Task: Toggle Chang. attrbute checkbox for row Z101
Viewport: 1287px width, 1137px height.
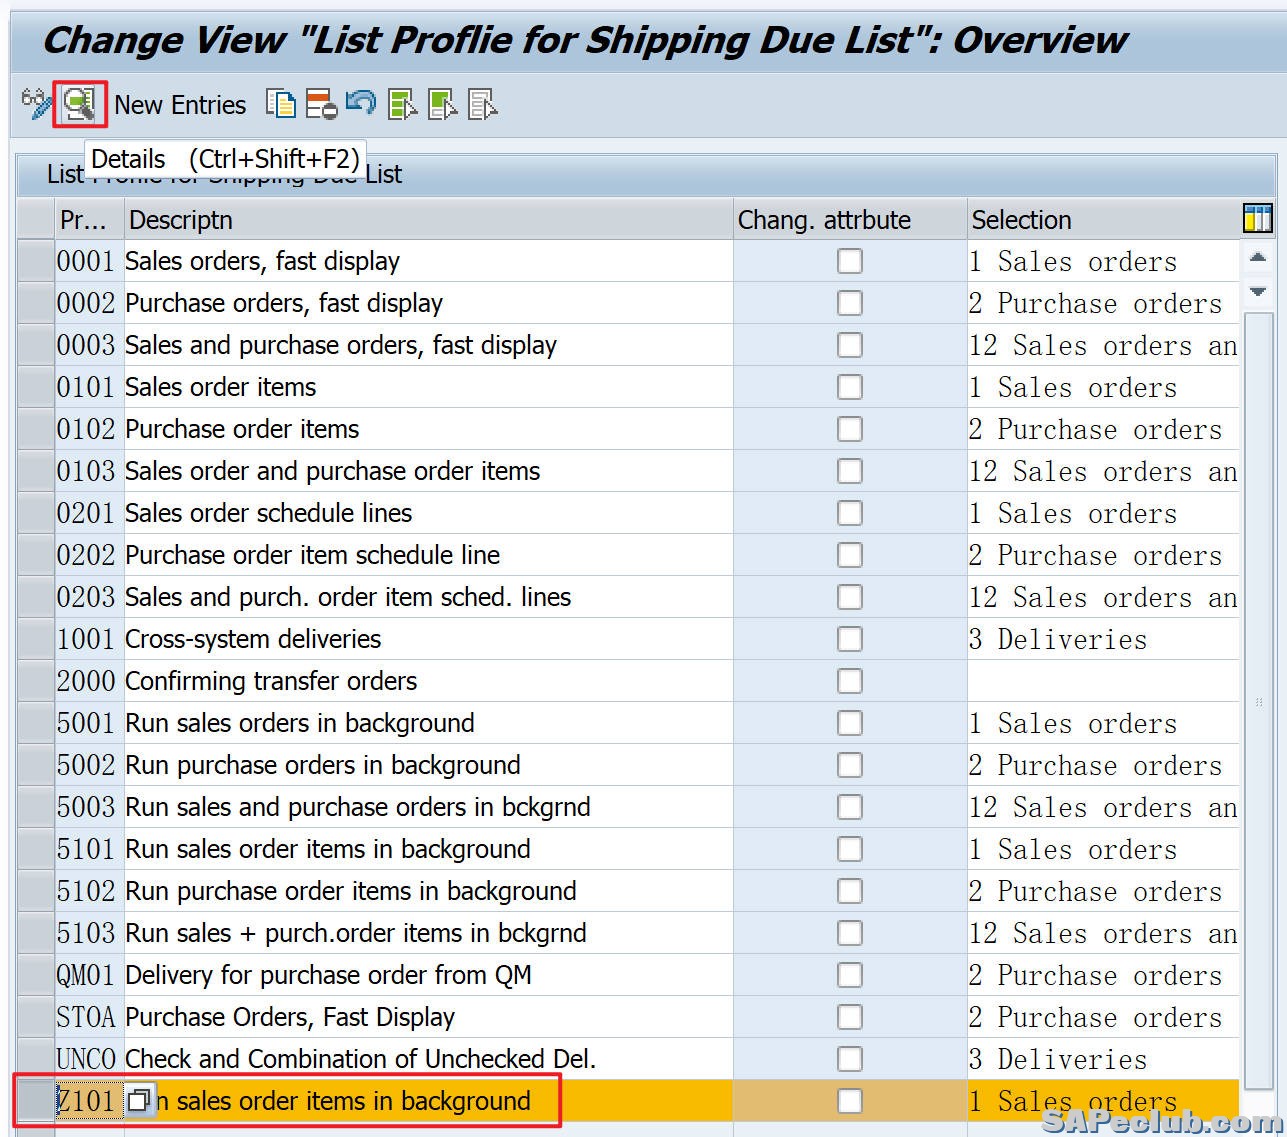Action: (849, 1101)
